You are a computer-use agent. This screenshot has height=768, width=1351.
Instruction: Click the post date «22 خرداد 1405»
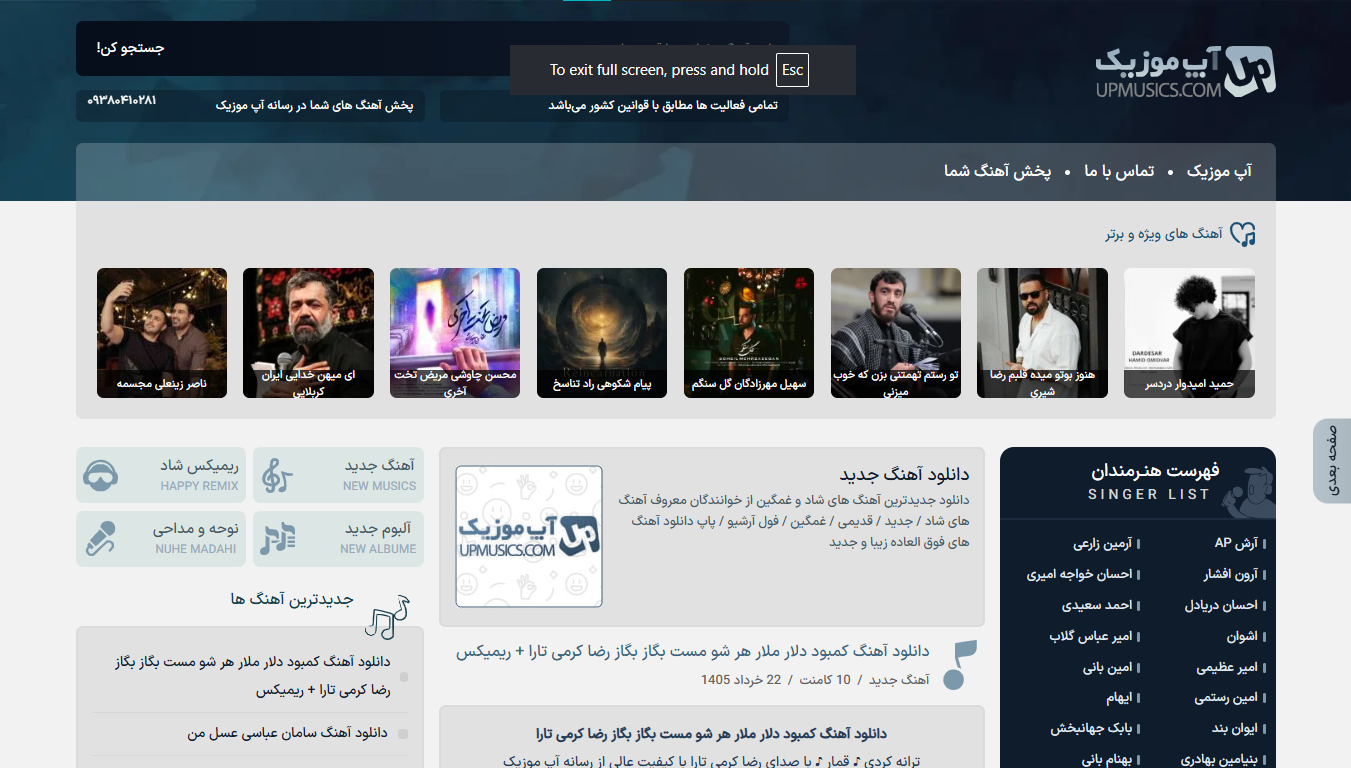pos(741,680)
